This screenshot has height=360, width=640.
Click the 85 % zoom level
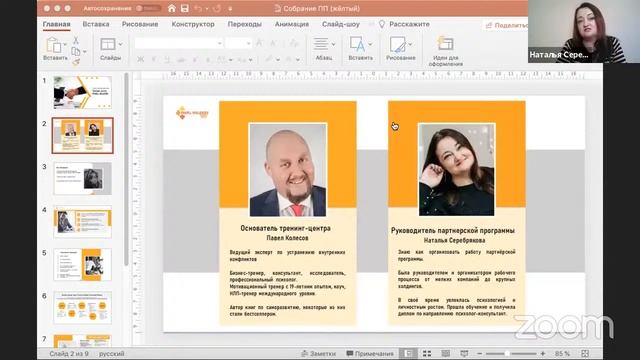(562, 353)
